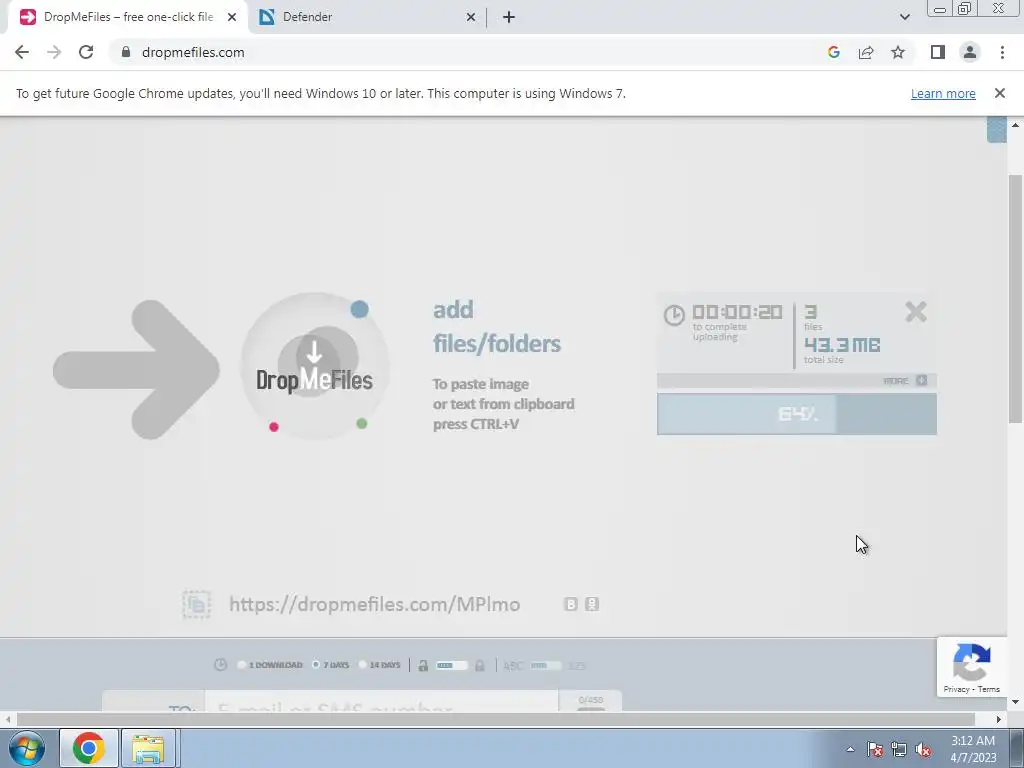Image resolution: width=1024 pixels, height=768 pixels.
Task: Go back to the previous page
Action: (22, 52)
